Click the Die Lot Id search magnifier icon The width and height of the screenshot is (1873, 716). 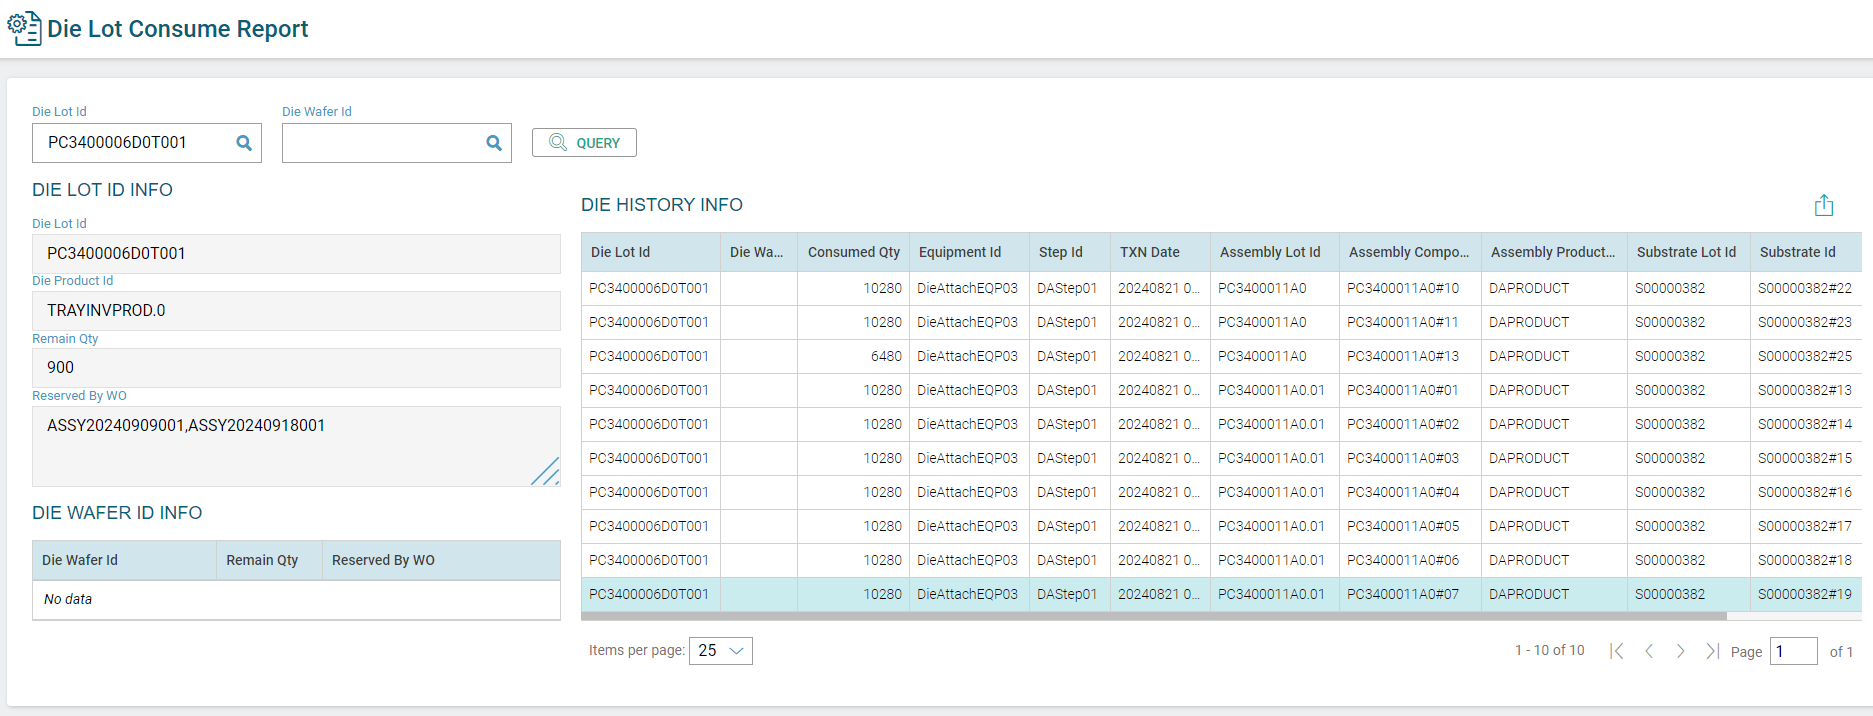[x=243, y=143]
